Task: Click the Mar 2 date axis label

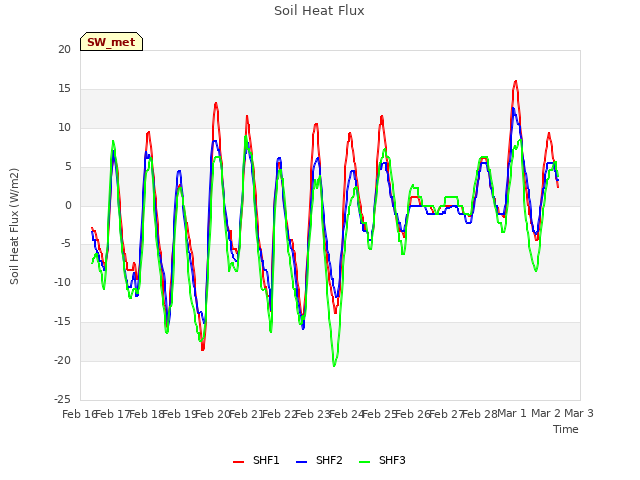Action: [x=546, y=413]
